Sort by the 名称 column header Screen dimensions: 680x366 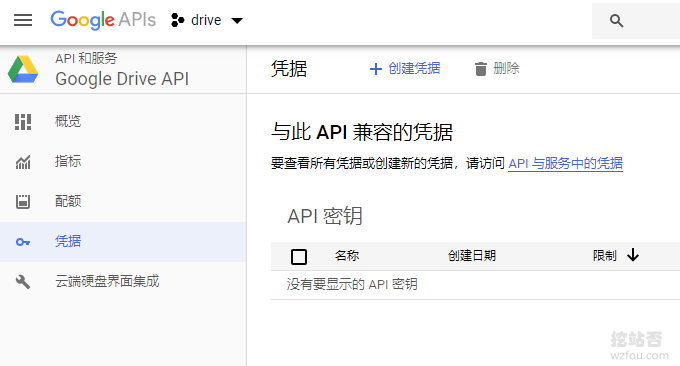347,256
